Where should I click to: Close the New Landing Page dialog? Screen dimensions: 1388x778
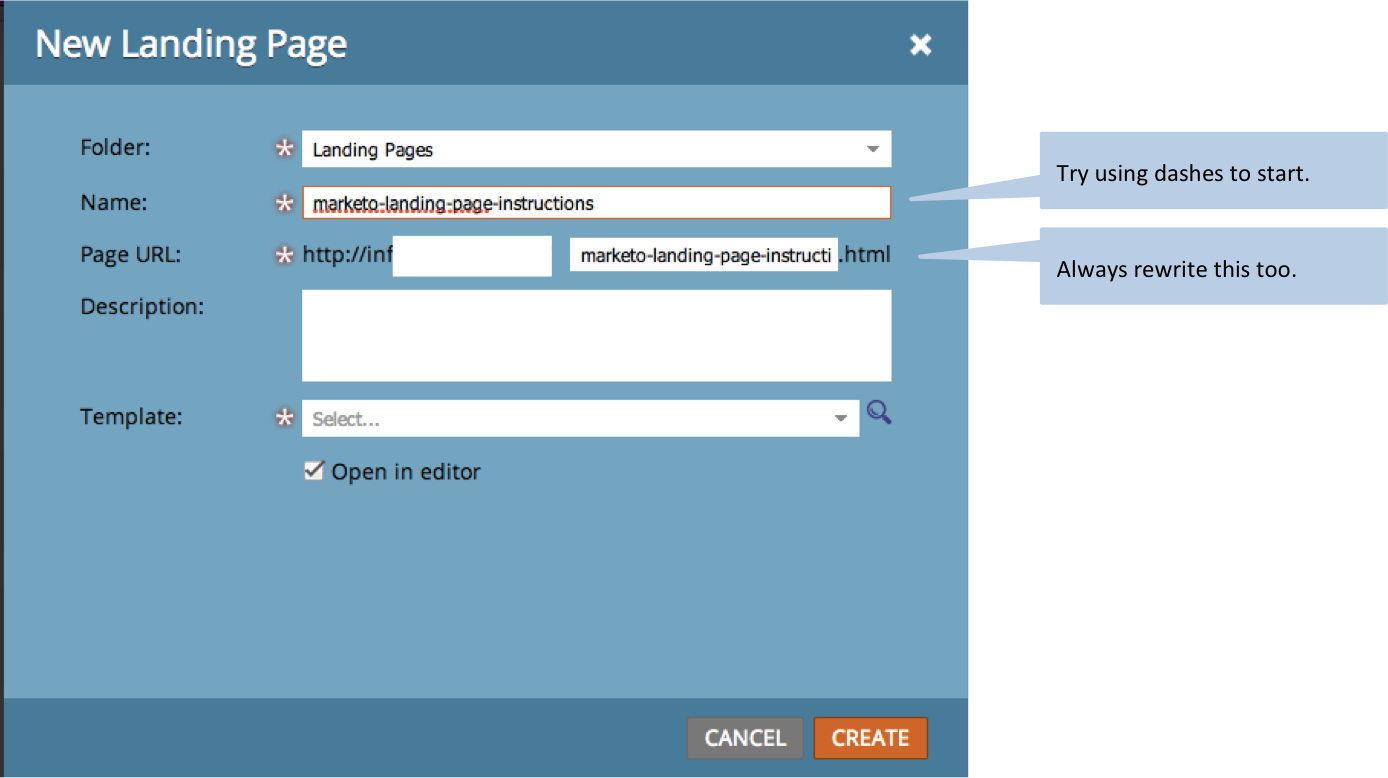click(920, 45)
